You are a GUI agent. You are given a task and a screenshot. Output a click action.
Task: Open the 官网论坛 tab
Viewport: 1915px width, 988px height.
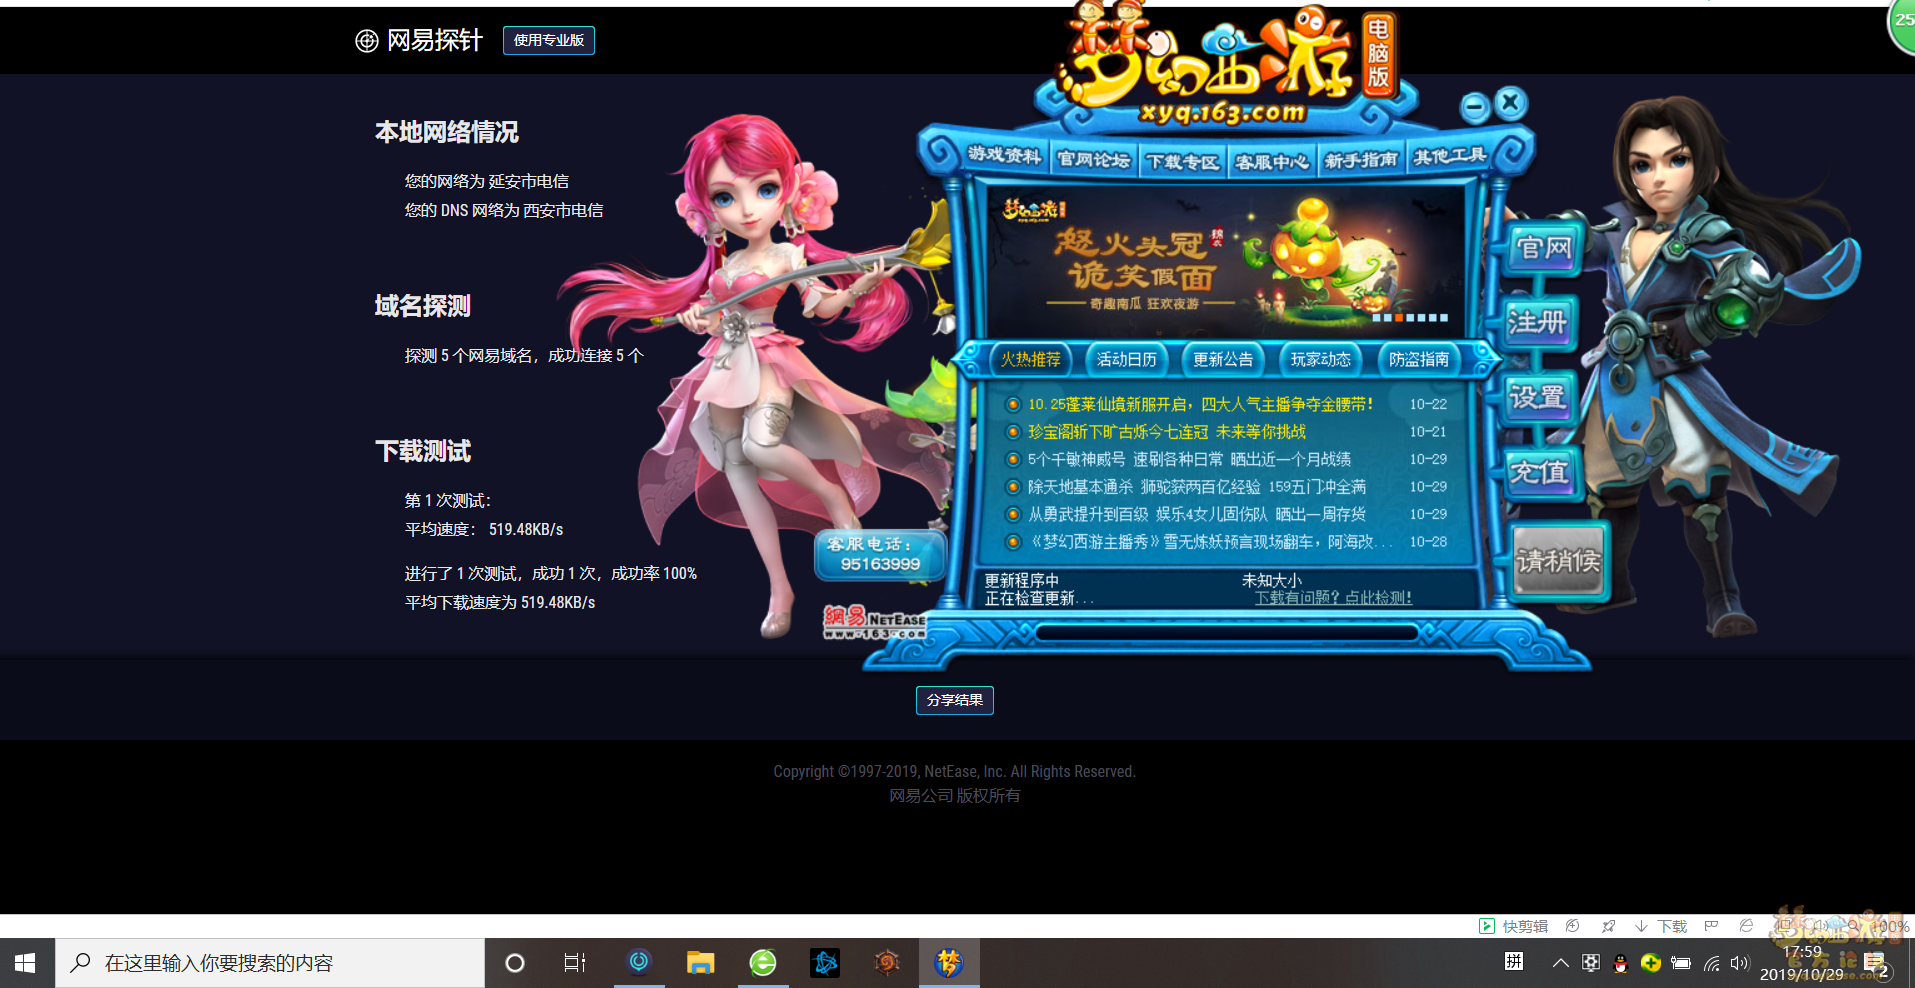(1093, 160)
